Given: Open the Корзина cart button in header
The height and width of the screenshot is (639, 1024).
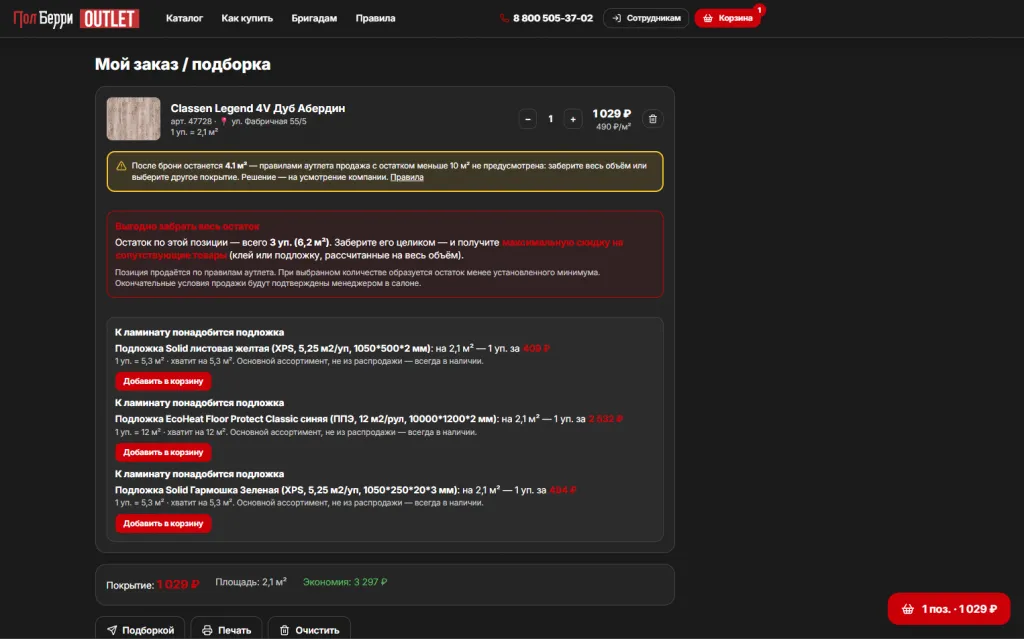Looking at the screenshot, I should pos(728,18).
